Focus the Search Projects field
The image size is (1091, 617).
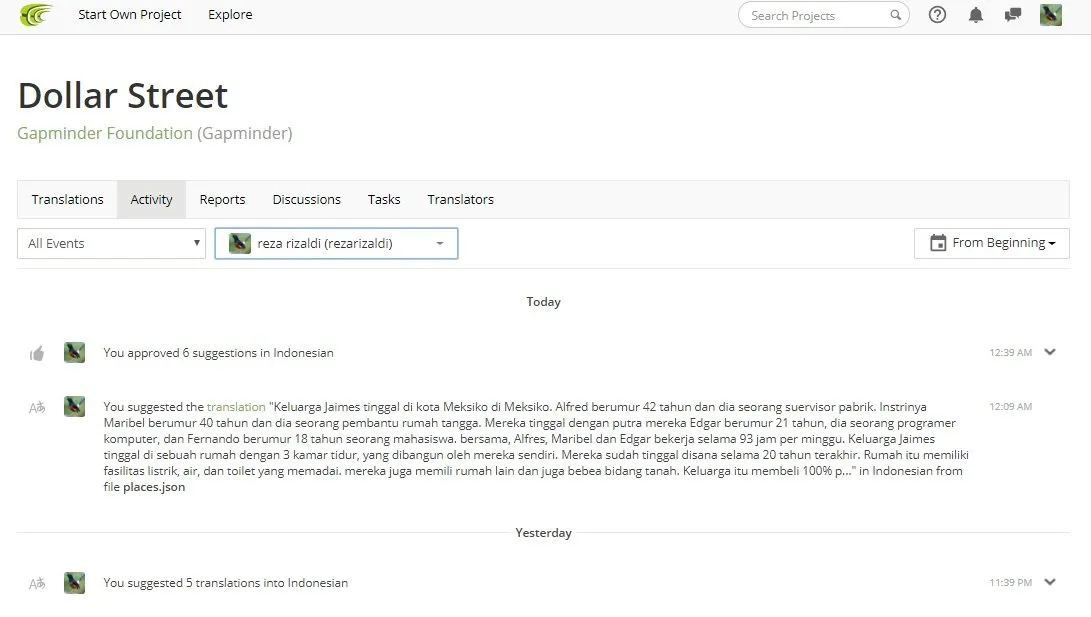(823, 15)
